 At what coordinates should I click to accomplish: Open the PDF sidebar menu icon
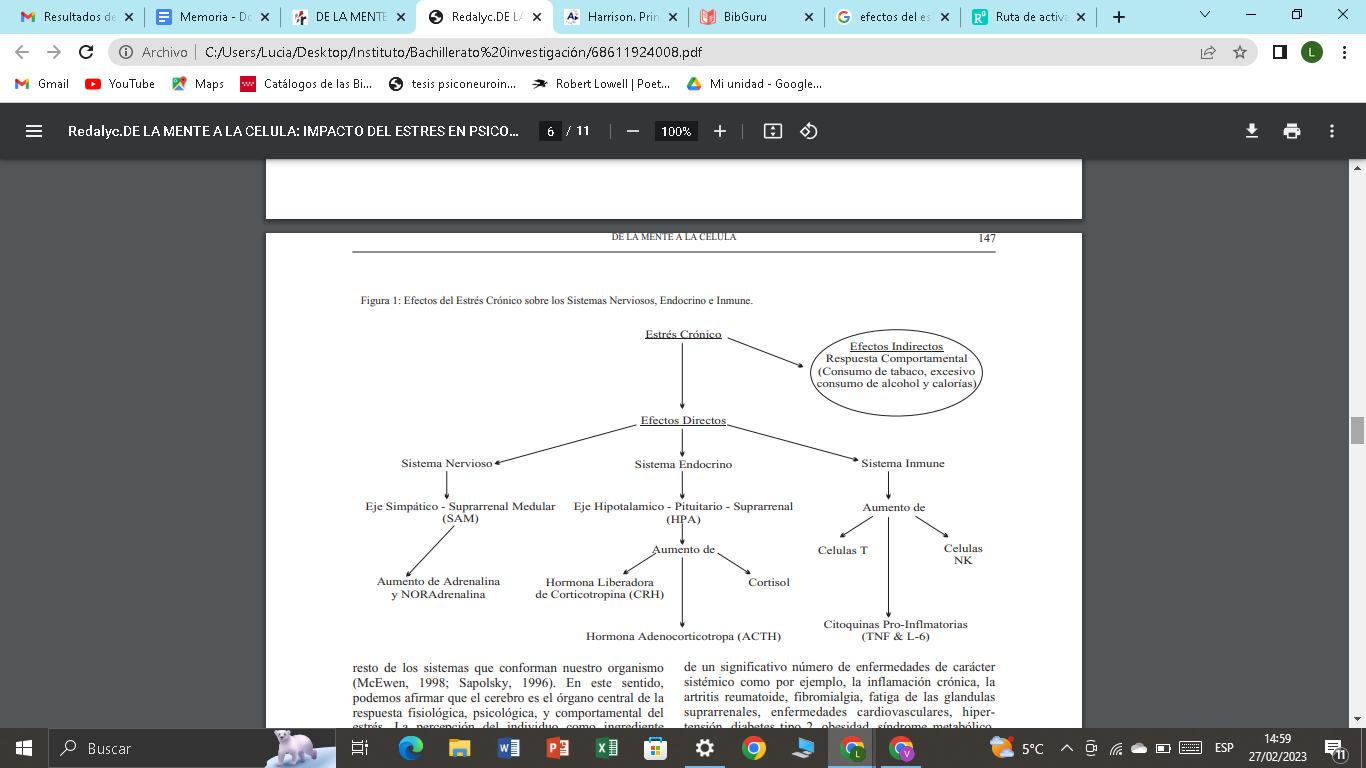point(34,131)
